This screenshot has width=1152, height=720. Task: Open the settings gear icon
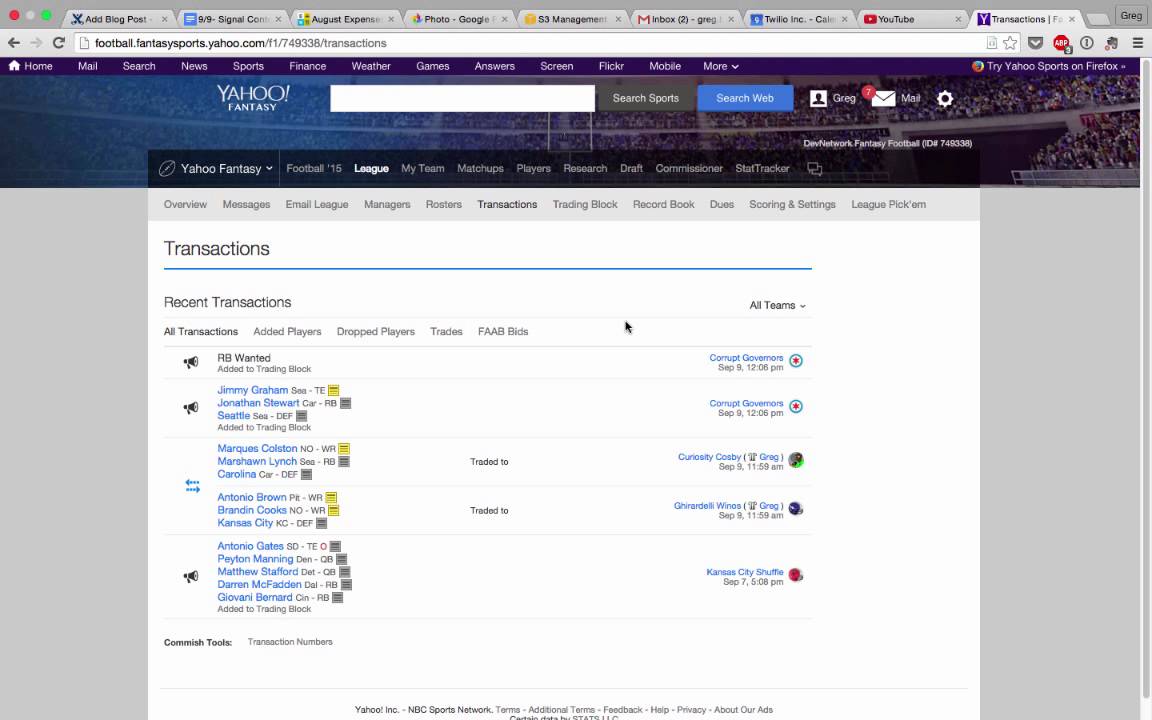[945, 98]
